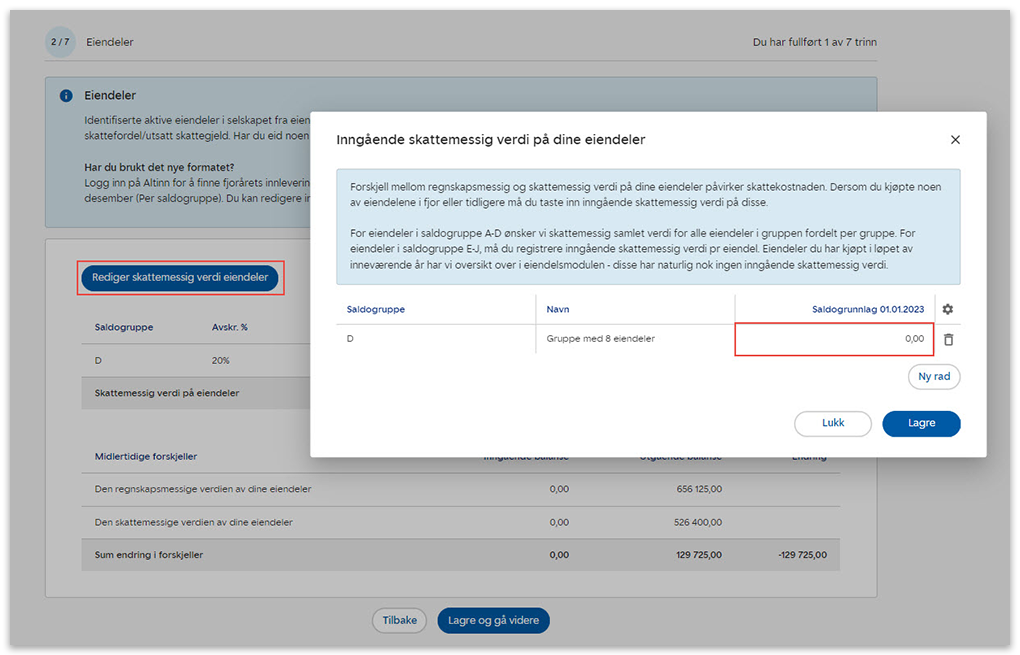Click the 2/7 step indicator circle
This screenshot has height=655, width=1020.
pos(59,42)
